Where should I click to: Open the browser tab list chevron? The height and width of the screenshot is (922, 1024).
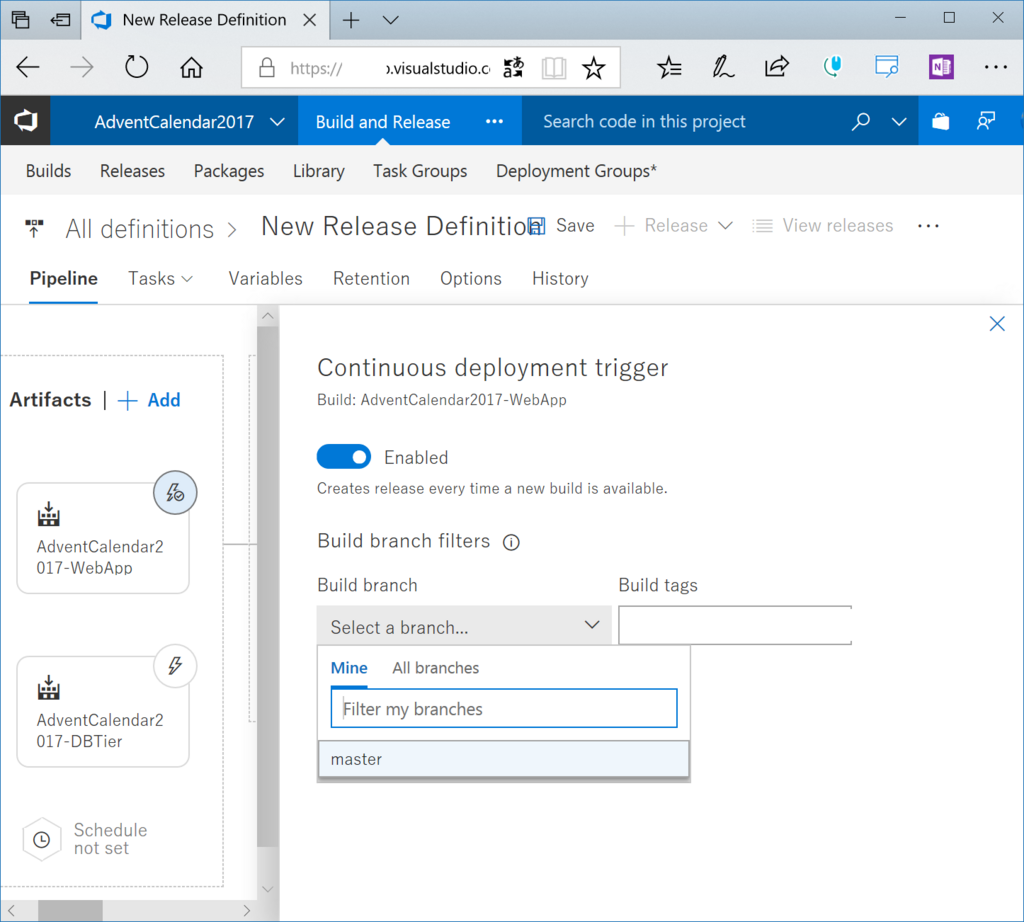point(391,20)
